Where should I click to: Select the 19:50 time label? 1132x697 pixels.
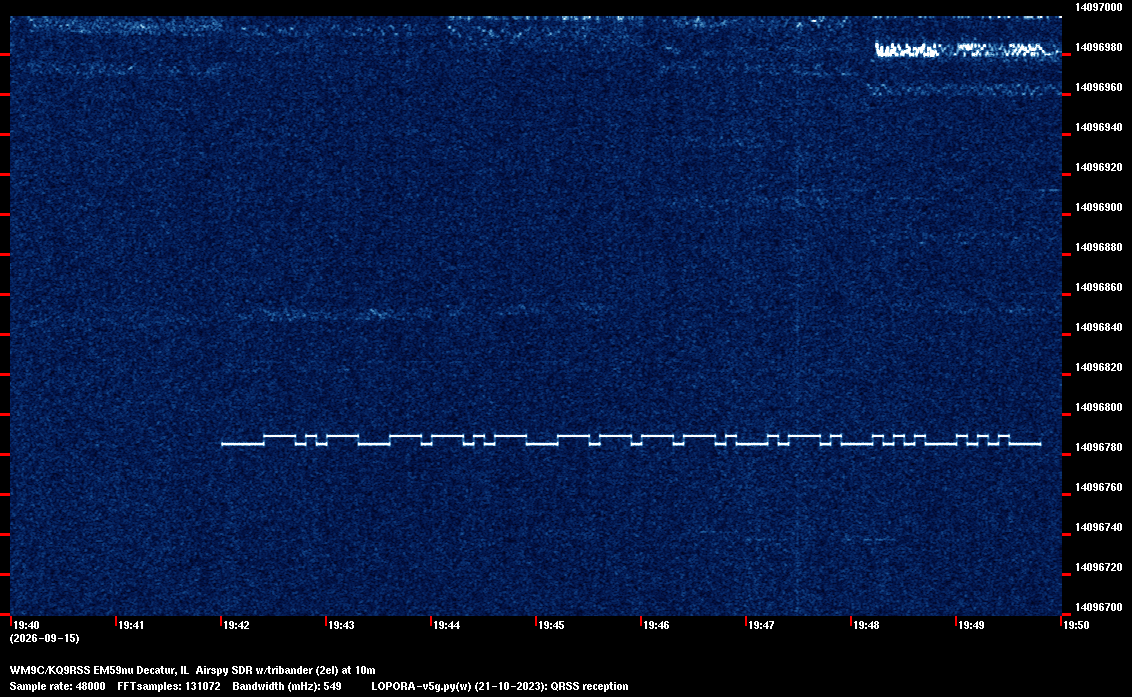1076,625
